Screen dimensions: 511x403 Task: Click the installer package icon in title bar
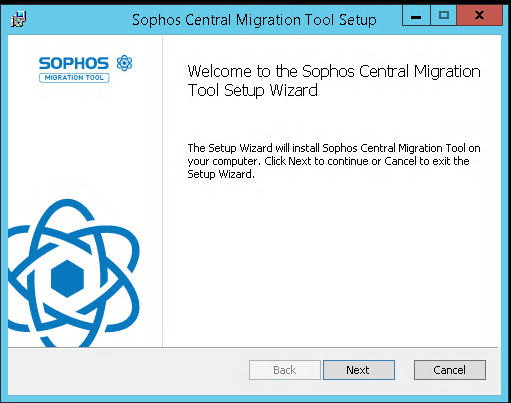click(18, 19)
